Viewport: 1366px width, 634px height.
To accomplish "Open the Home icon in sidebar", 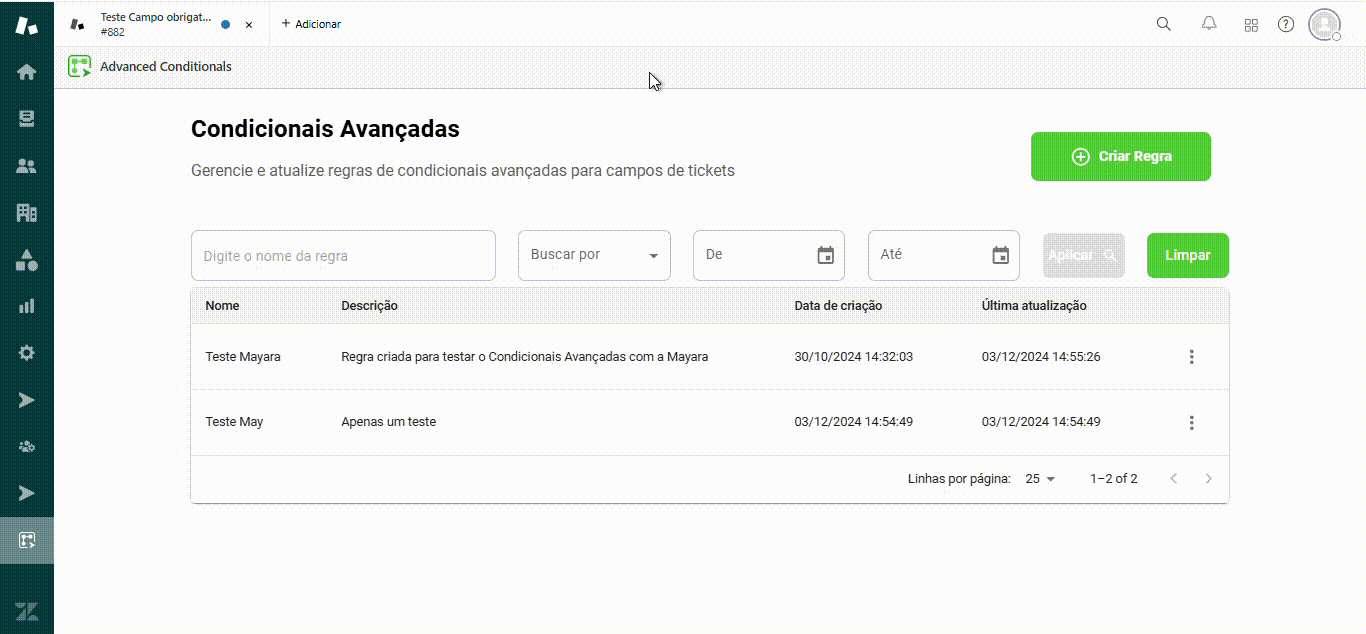I will tap(27, 72).
